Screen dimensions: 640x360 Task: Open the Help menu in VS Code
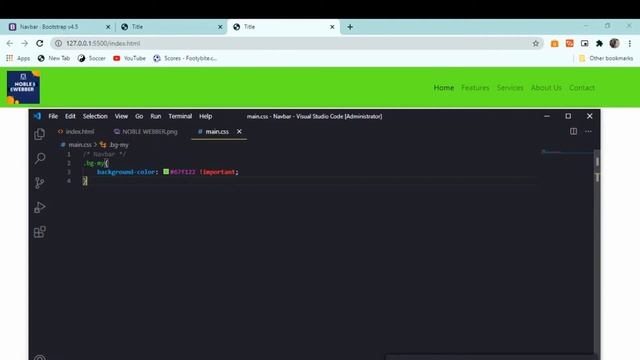tap(205, 116)
